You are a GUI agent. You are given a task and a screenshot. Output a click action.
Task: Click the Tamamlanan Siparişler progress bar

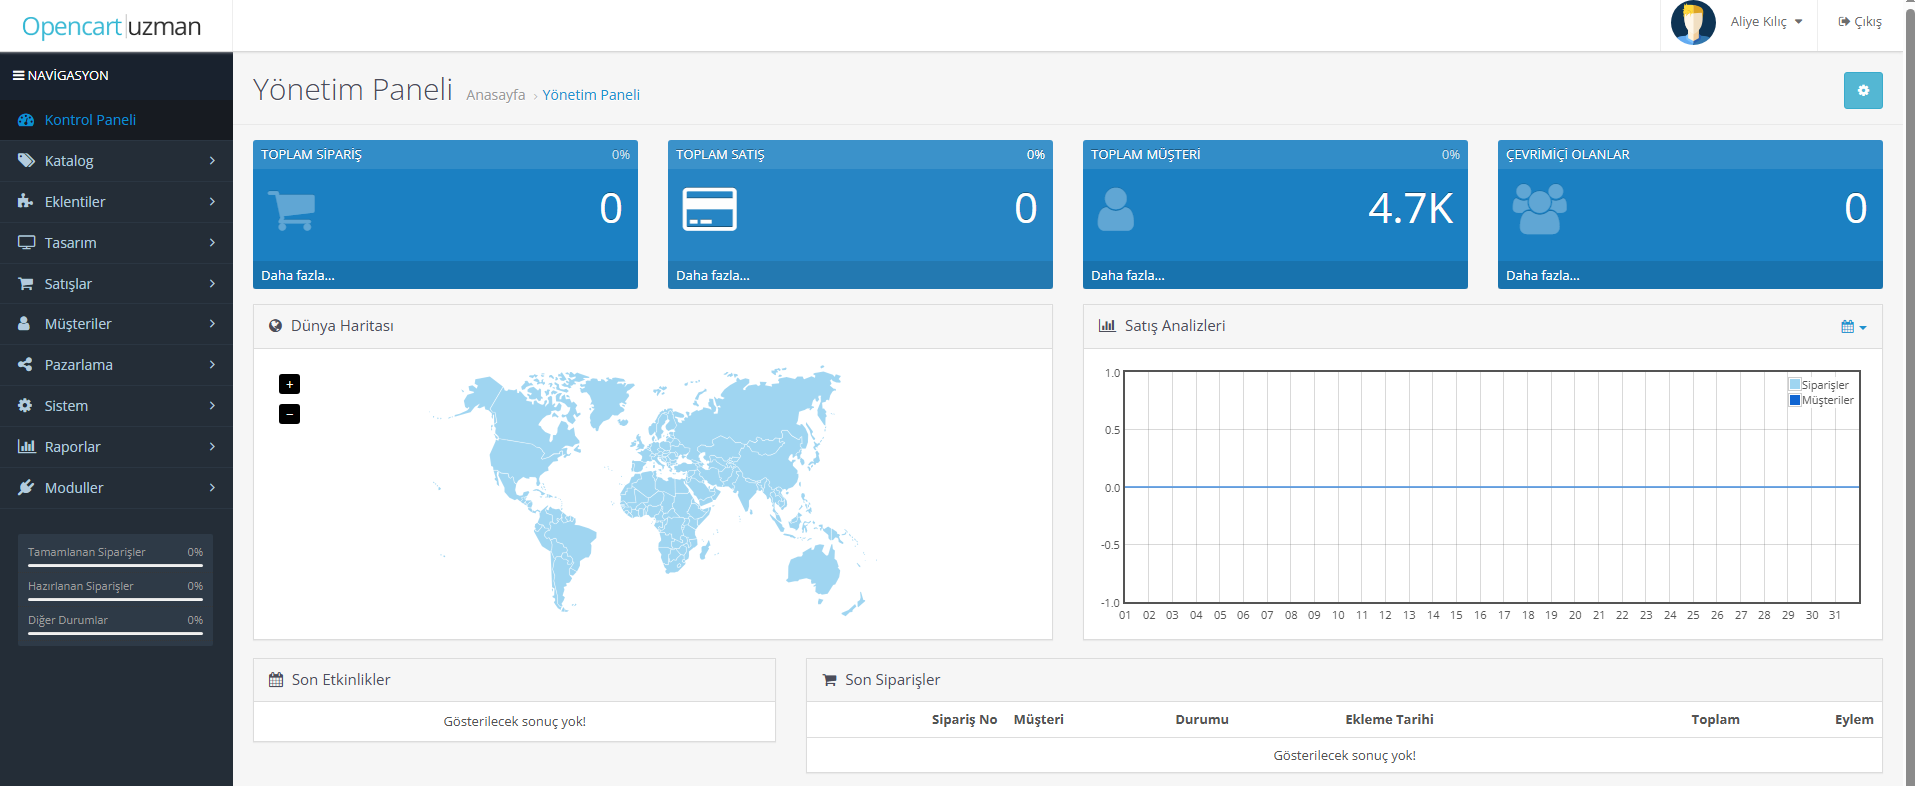pyautogui.click(x=115, y=565)
